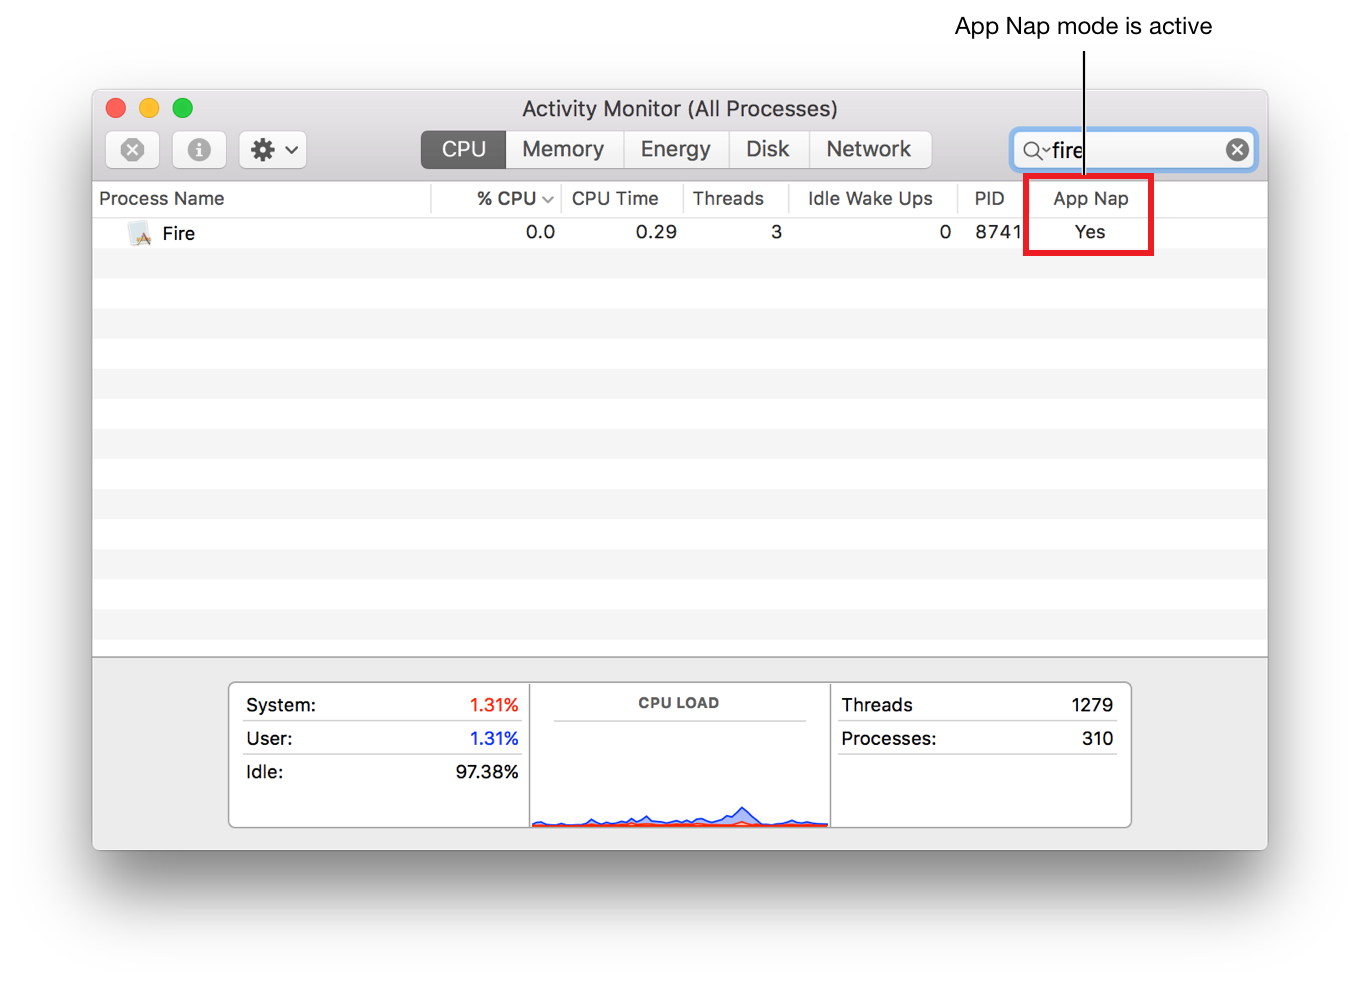Click the Activity Monitor window title
1360x986 pixels.
click(679, 108)
